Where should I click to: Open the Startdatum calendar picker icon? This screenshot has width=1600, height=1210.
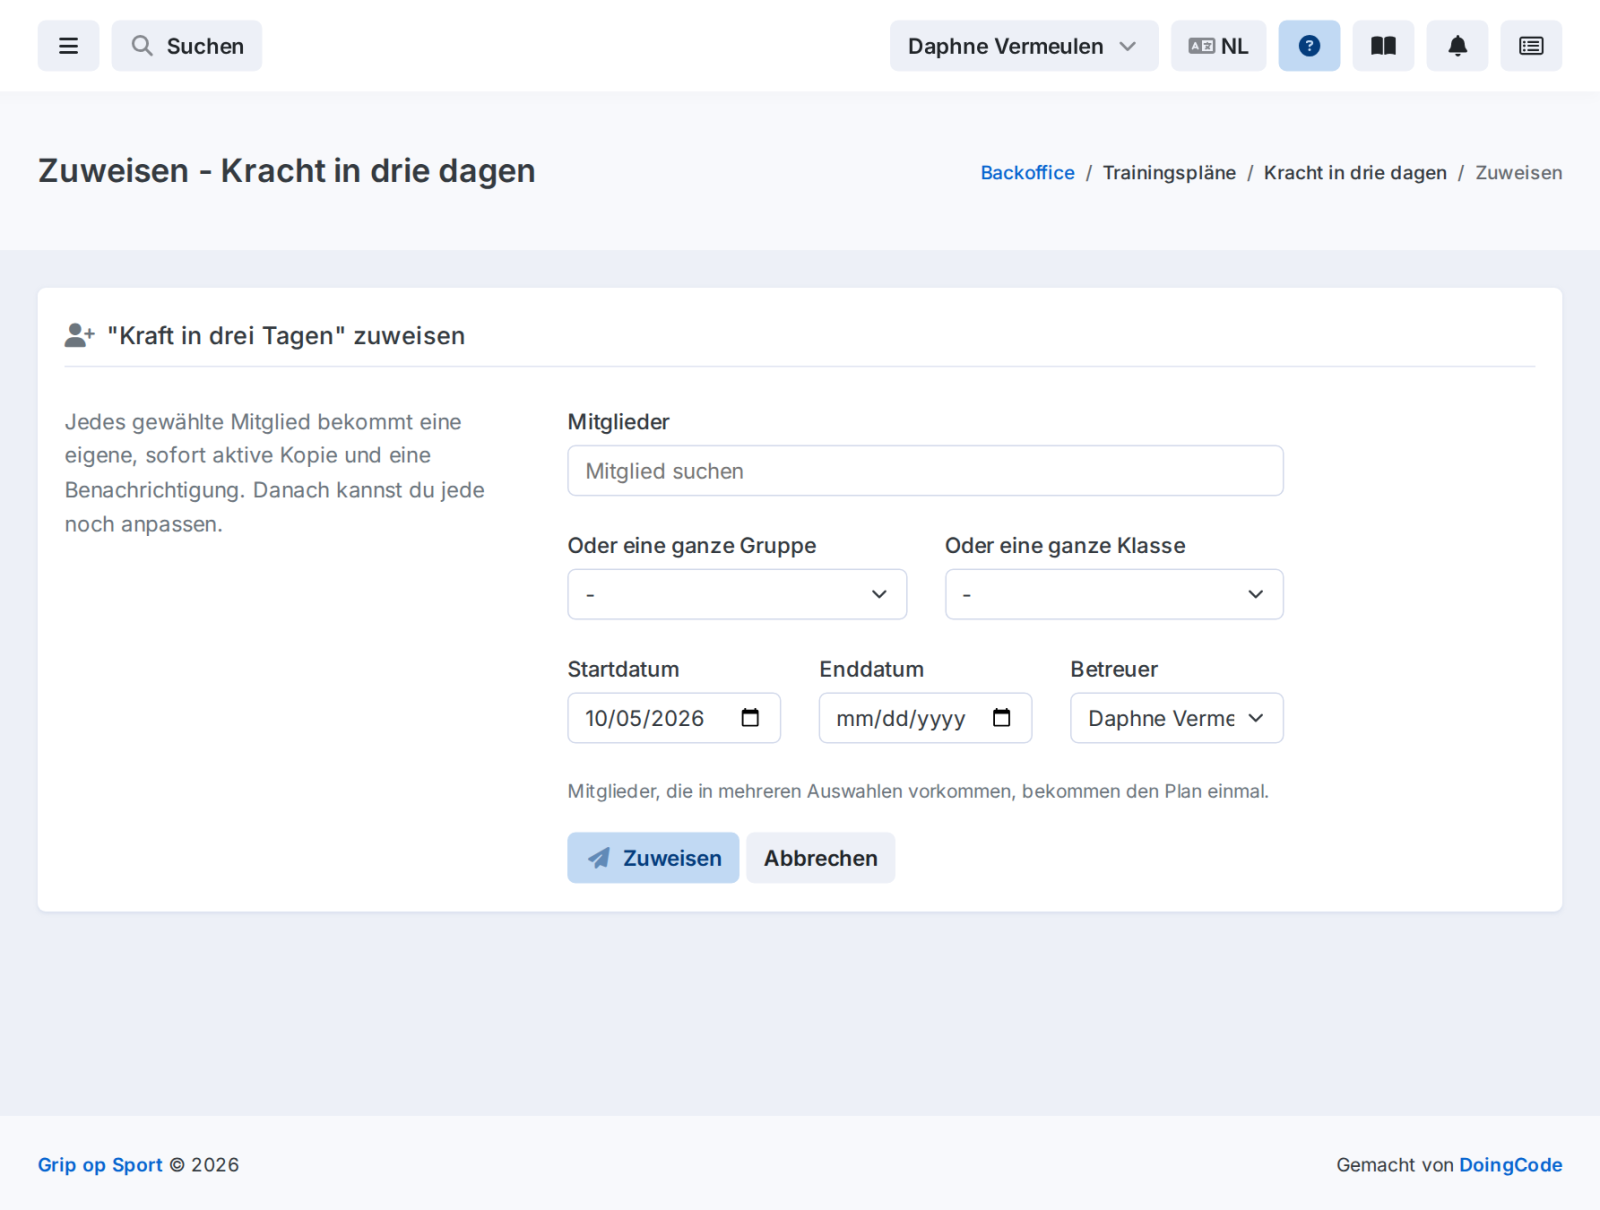750,718
